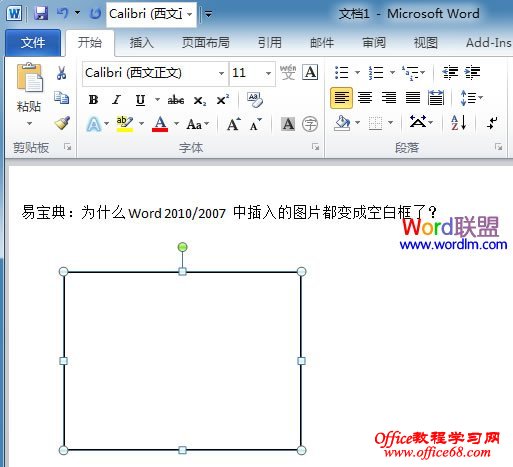Go to the 审阅 tab
The height and width of the screenshot is (467, 513).
(374, 43)
